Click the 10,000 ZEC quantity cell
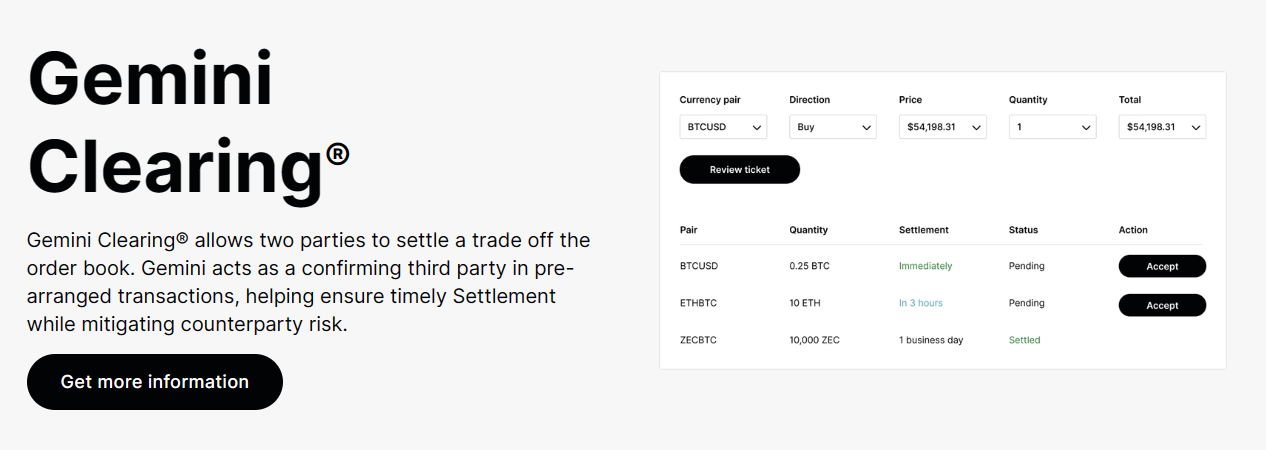Image resolution: width=1266 pixels, height=450 pixels. 814,340
